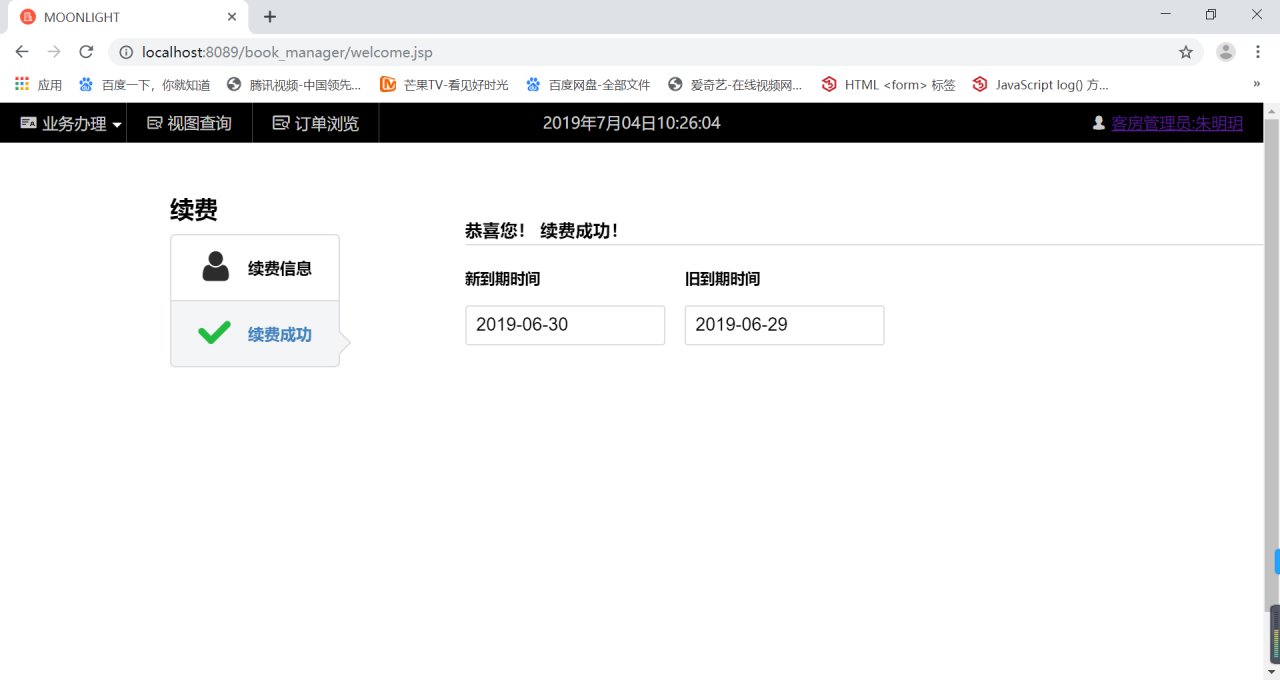Open the 应用 apps bookmark
The image size is (1280, 680).
[38, 85]
